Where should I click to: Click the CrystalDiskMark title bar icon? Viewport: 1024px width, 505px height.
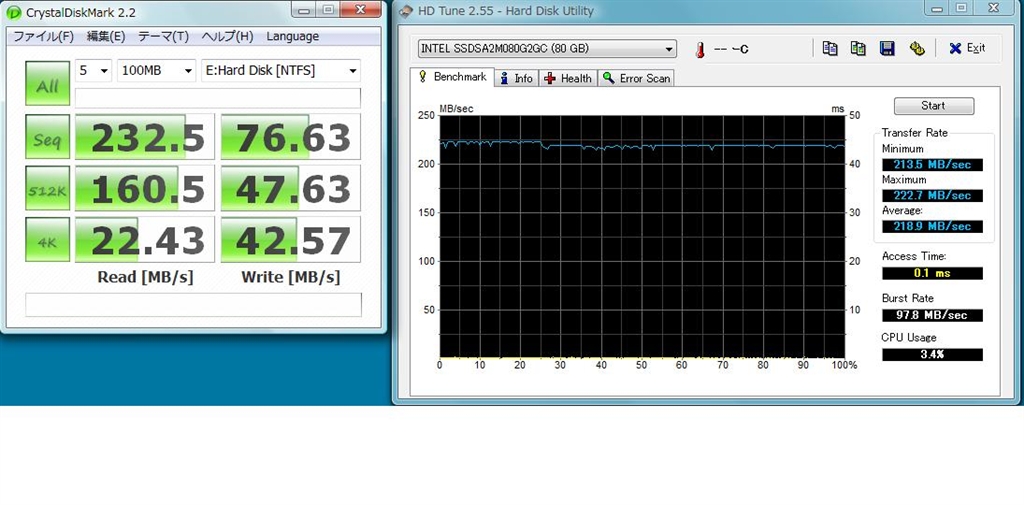[x=14, y=12]
